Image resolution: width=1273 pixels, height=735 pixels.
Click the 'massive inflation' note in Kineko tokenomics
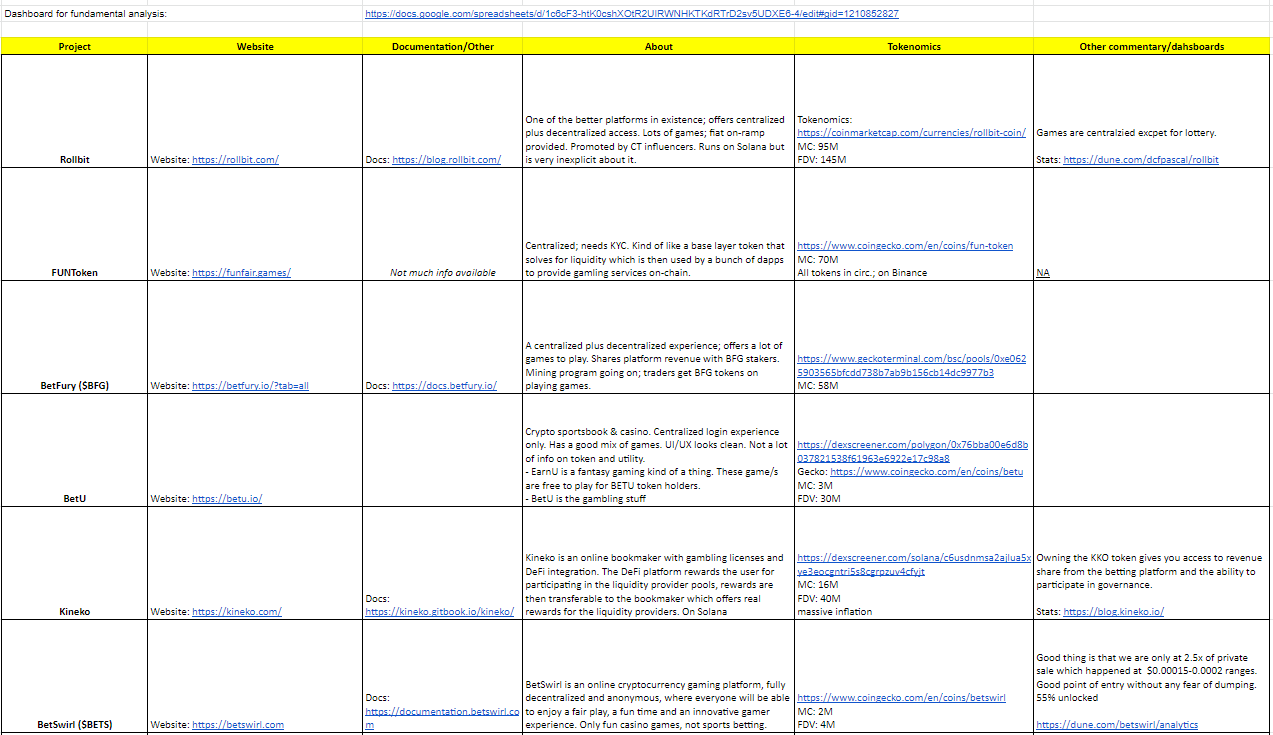pyautogui.click(x=834, y=612)
